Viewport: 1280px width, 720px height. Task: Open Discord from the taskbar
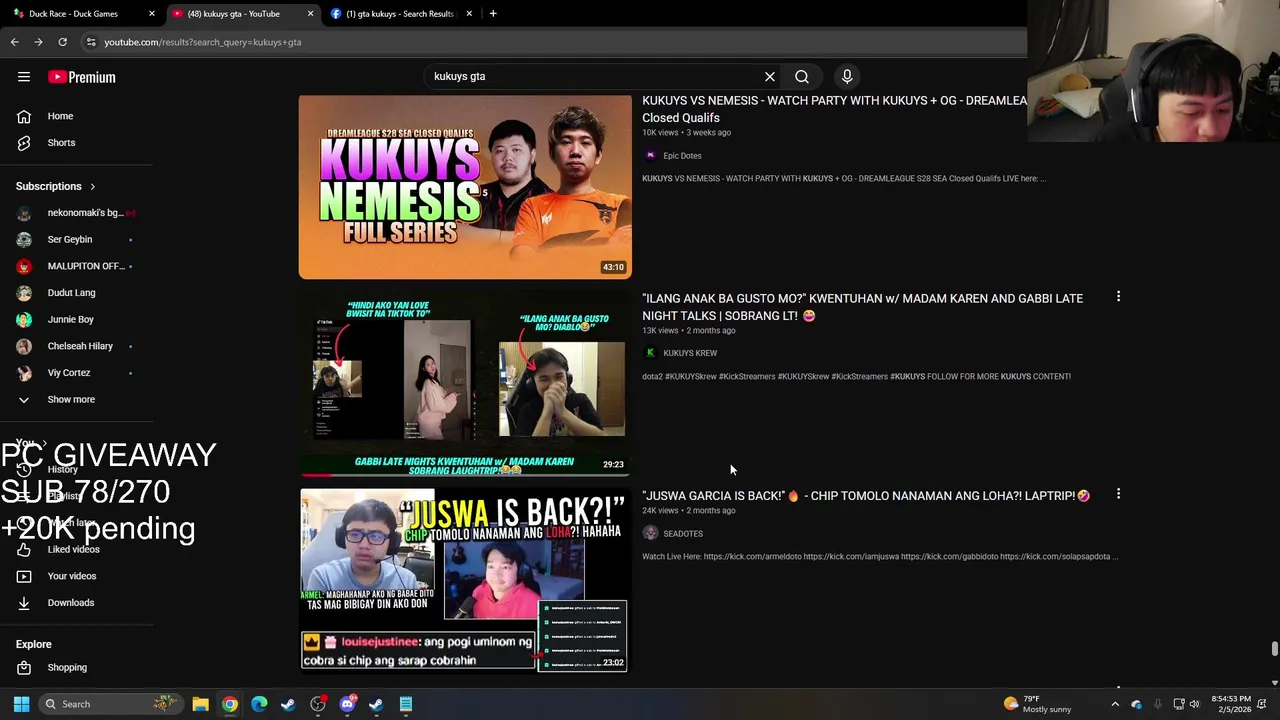[347, 704]
